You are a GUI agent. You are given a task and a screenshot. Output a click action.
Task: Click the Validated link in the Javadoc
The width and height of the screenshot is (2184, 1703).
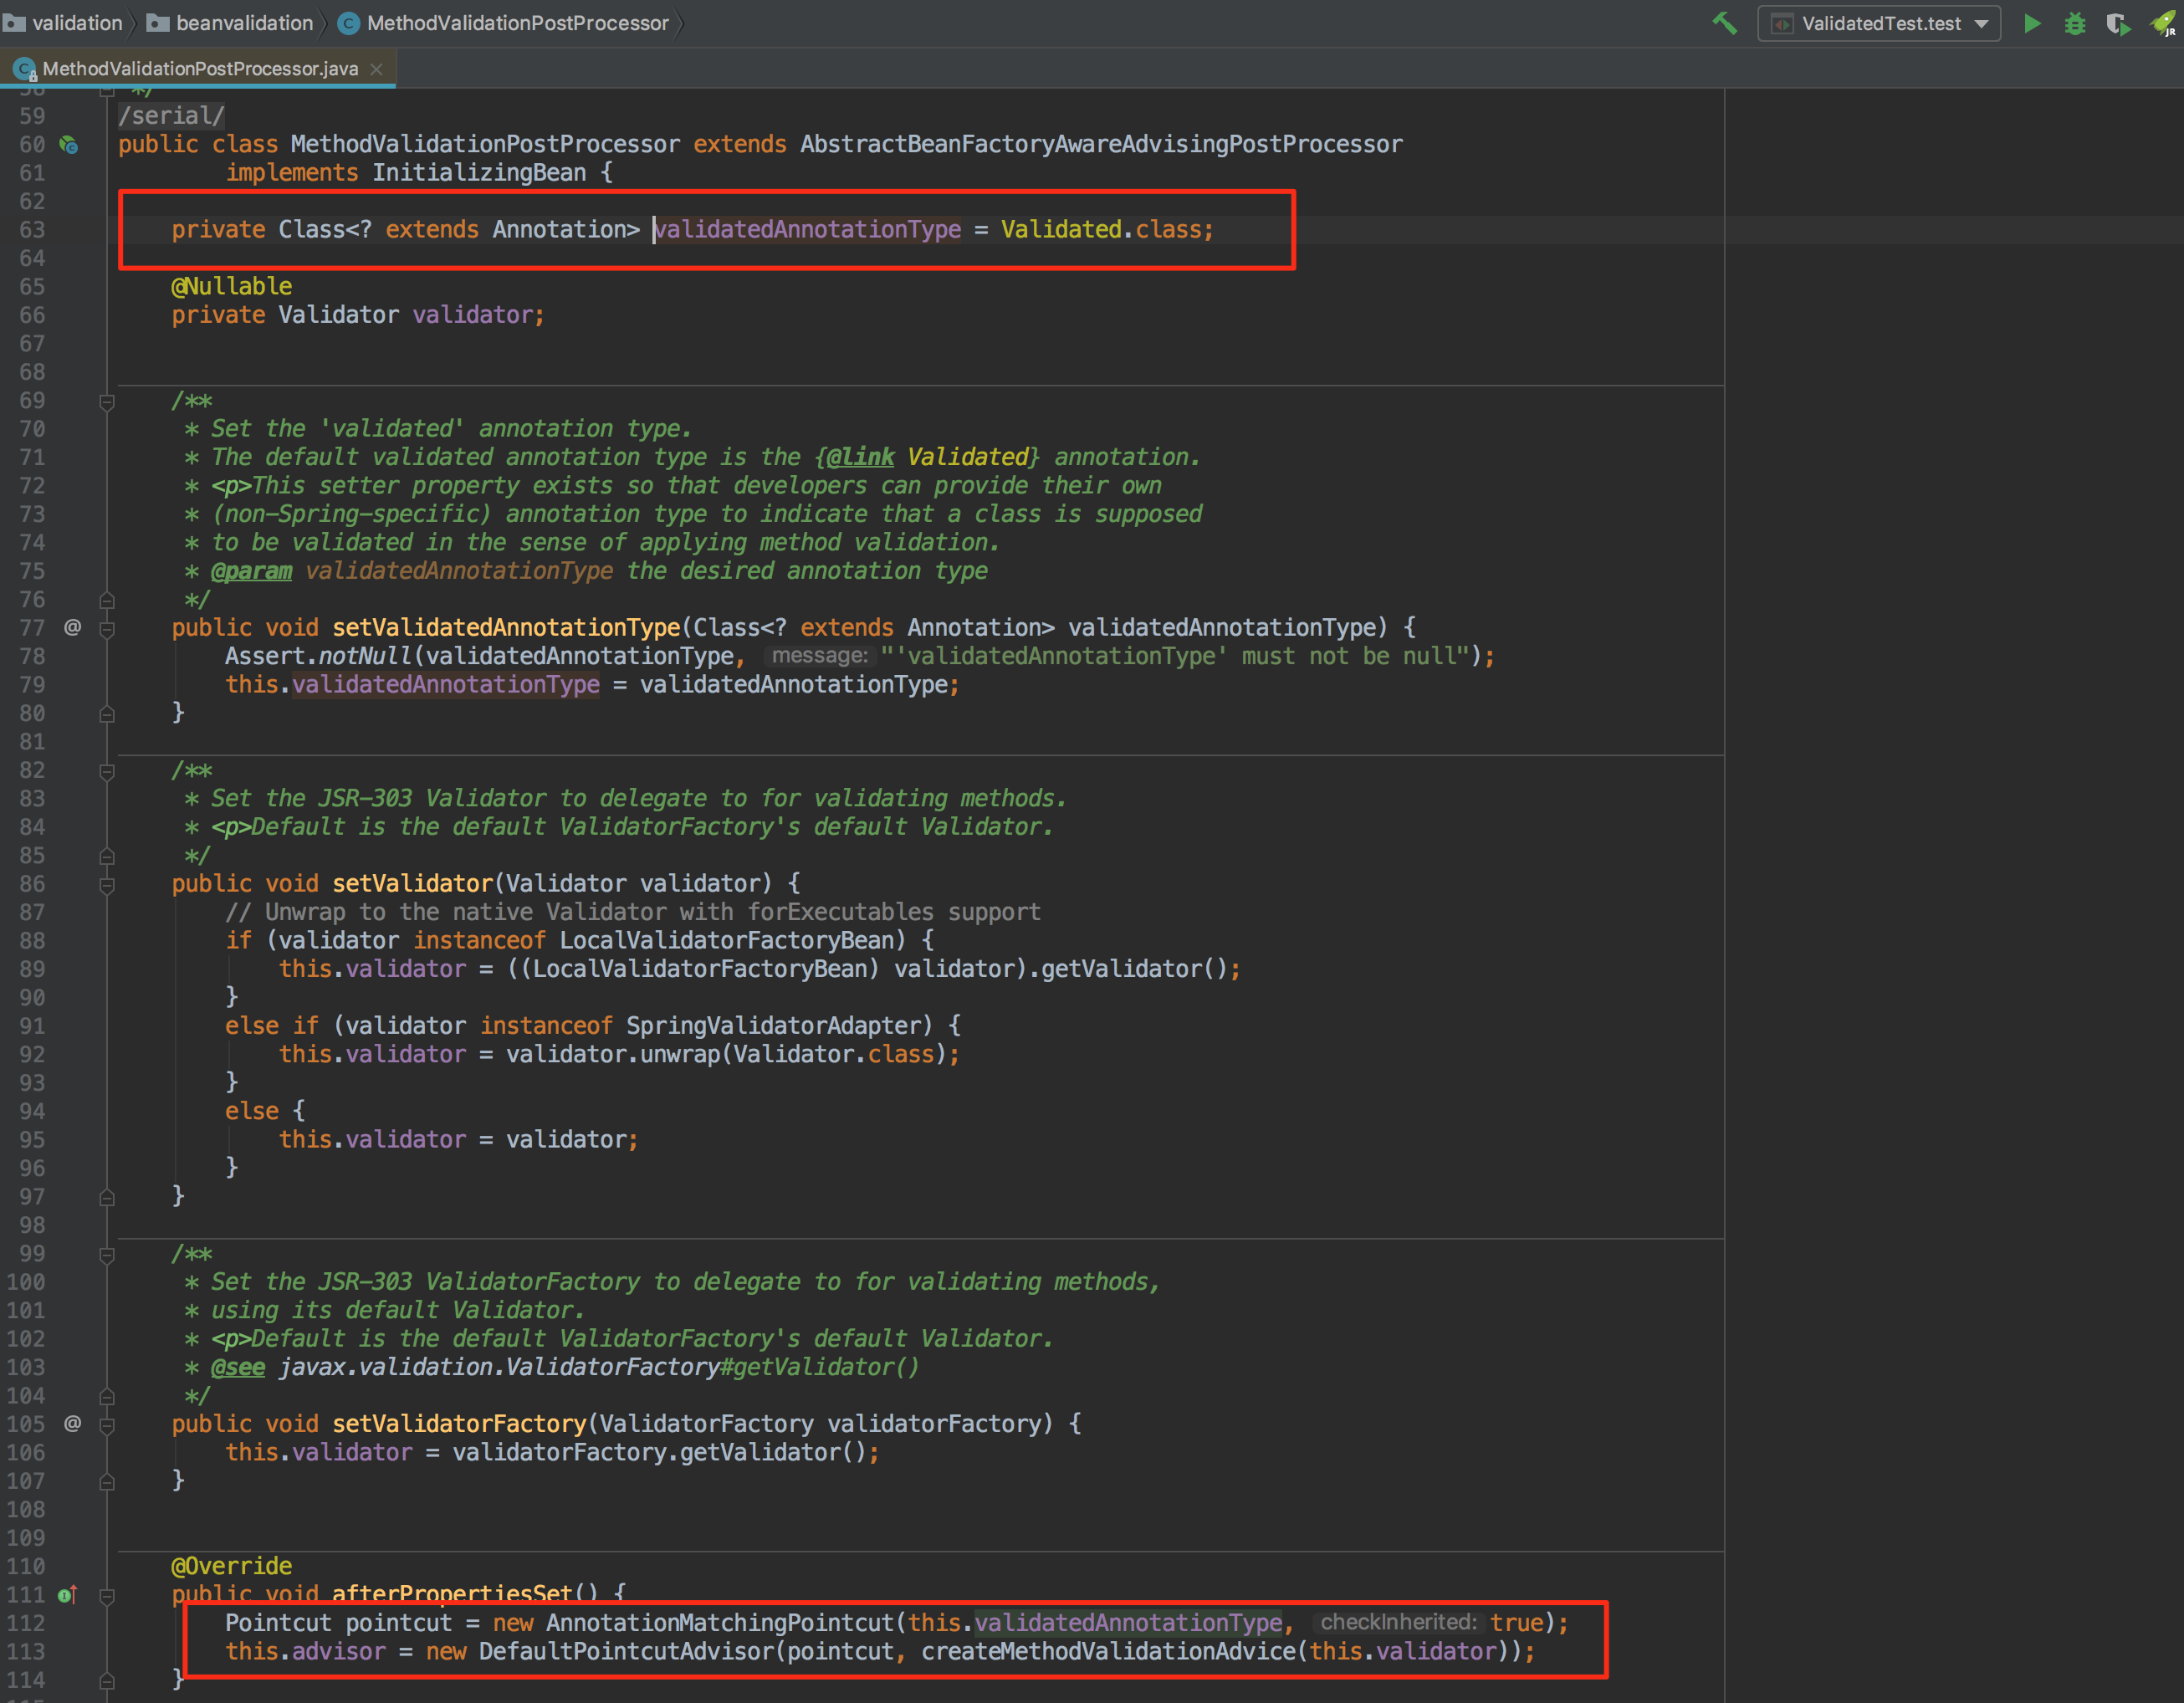coord(967,457)
